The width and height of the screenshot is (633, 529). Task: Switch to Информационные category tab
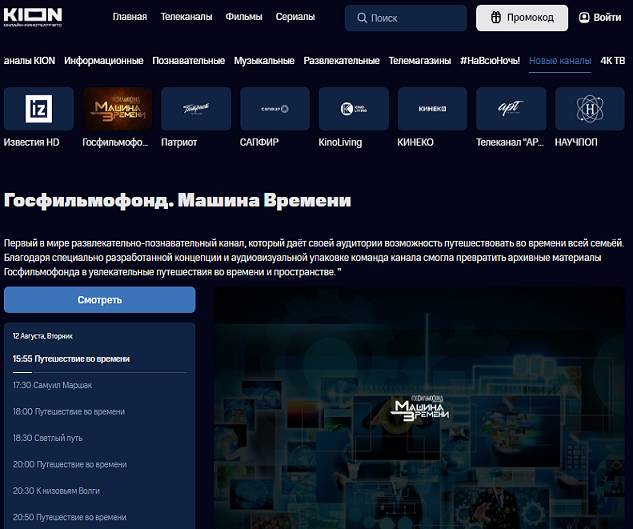pos(104,61)
